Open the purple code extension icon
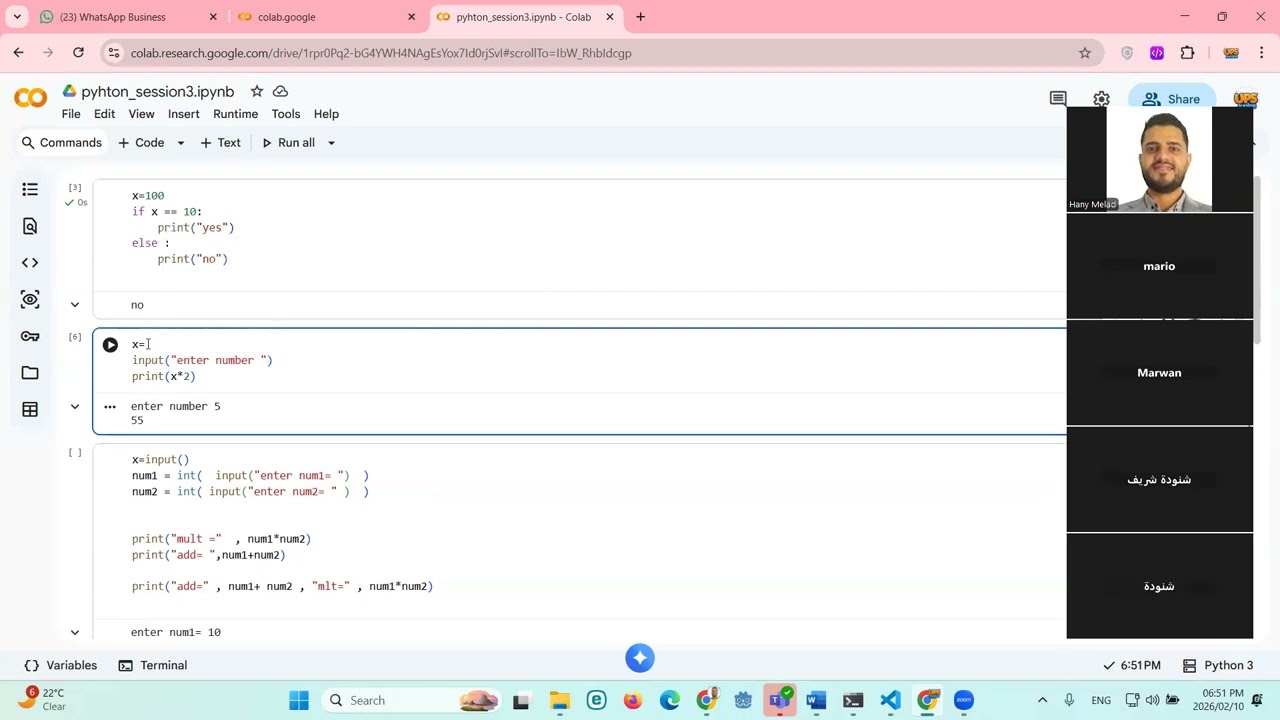Viewport: 1280px width, 720px height. [1157, 53]
